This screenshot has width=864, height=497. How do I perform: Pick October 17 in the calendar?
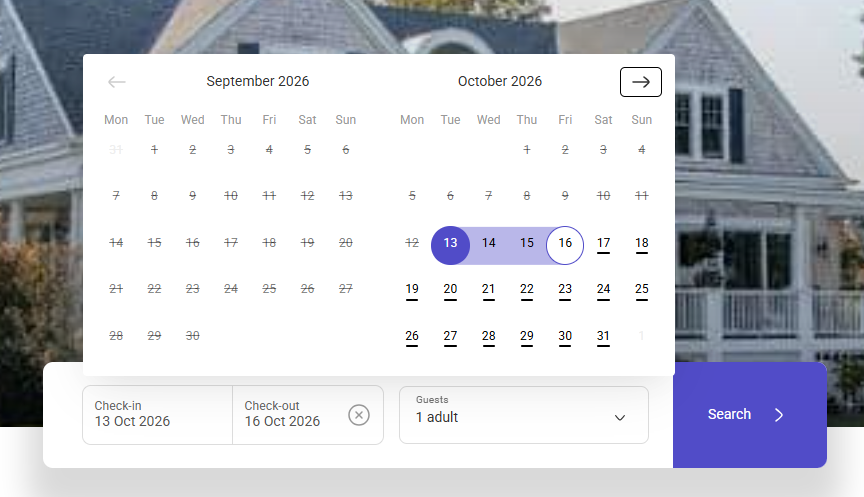pyautogui.click(x=603, y=245)
